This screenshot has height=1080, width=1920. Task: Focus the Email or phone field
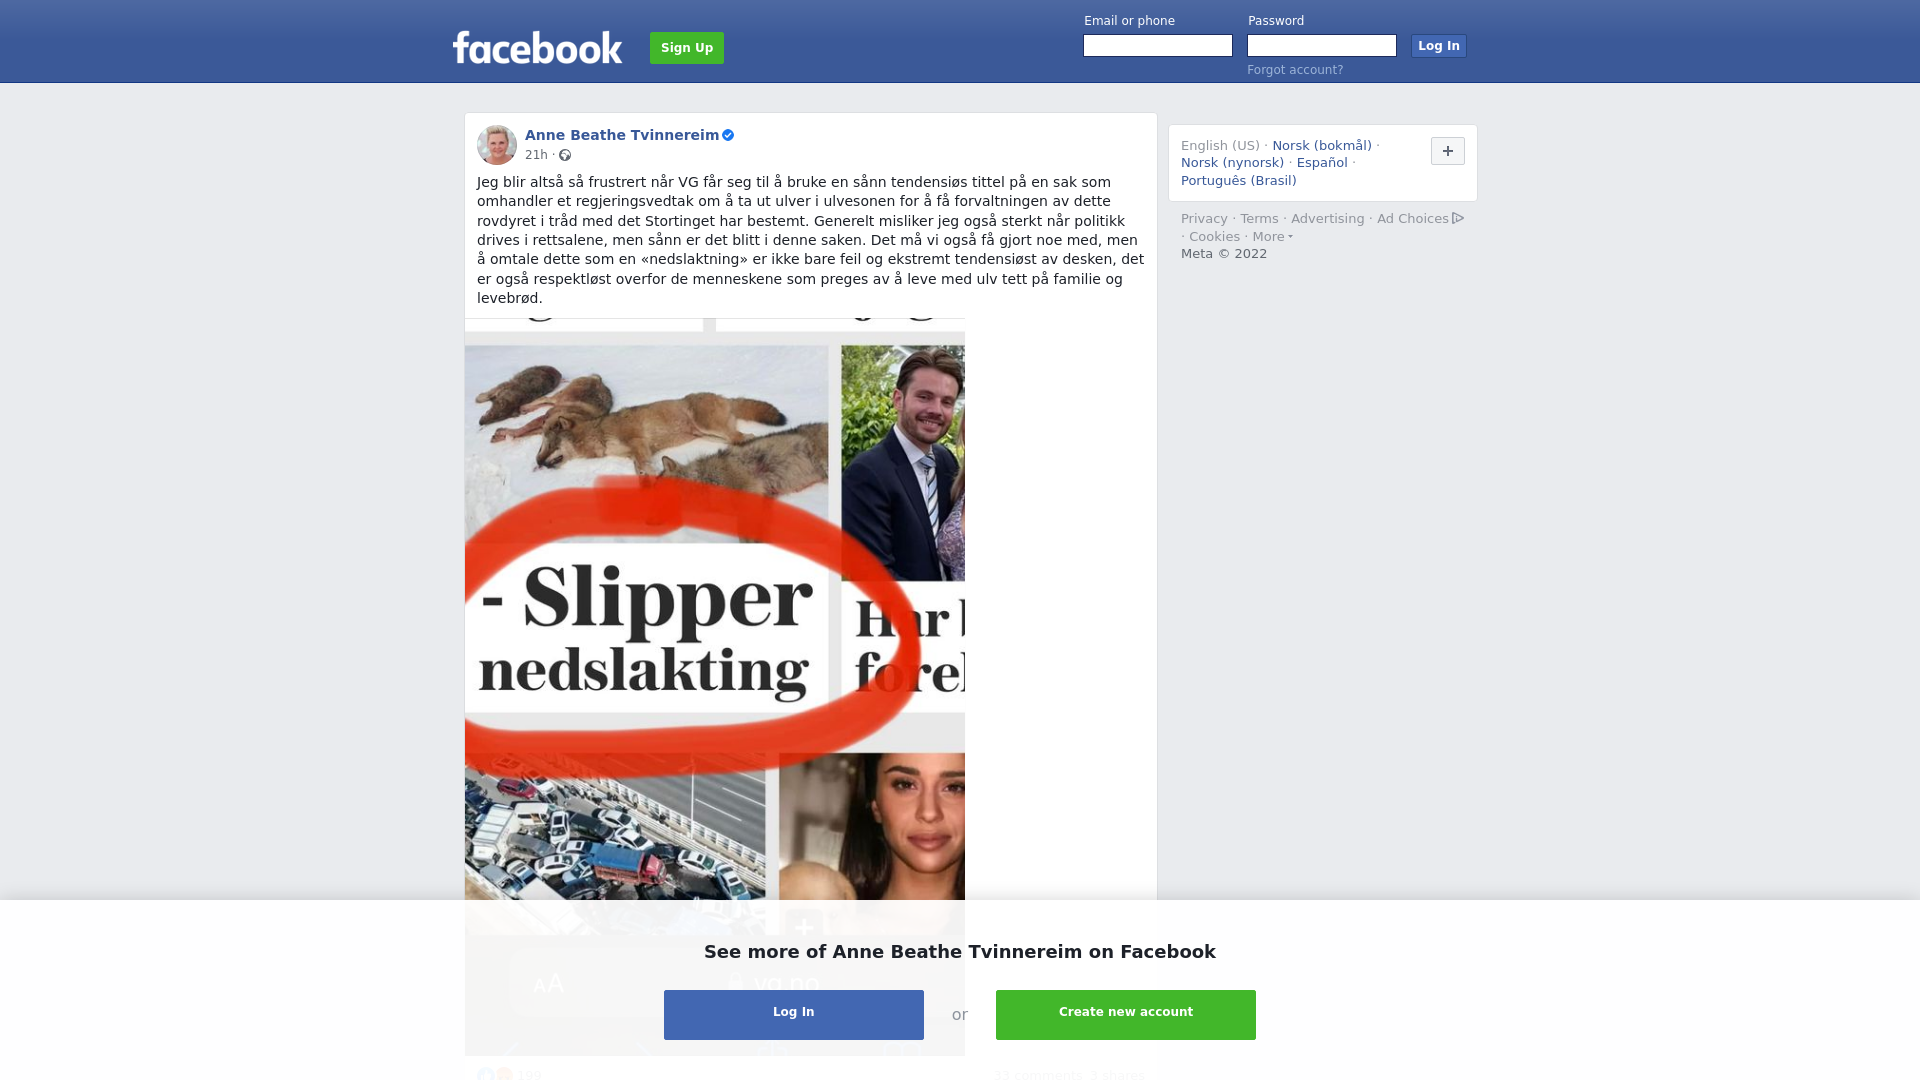coord(1158,46)
